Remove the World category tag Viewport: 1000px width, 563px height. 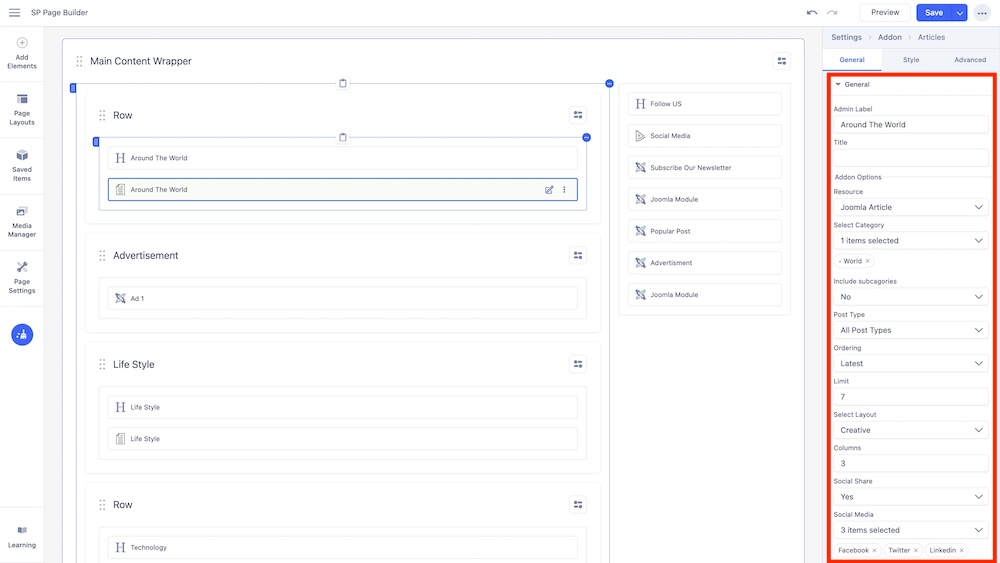[867, 261]
